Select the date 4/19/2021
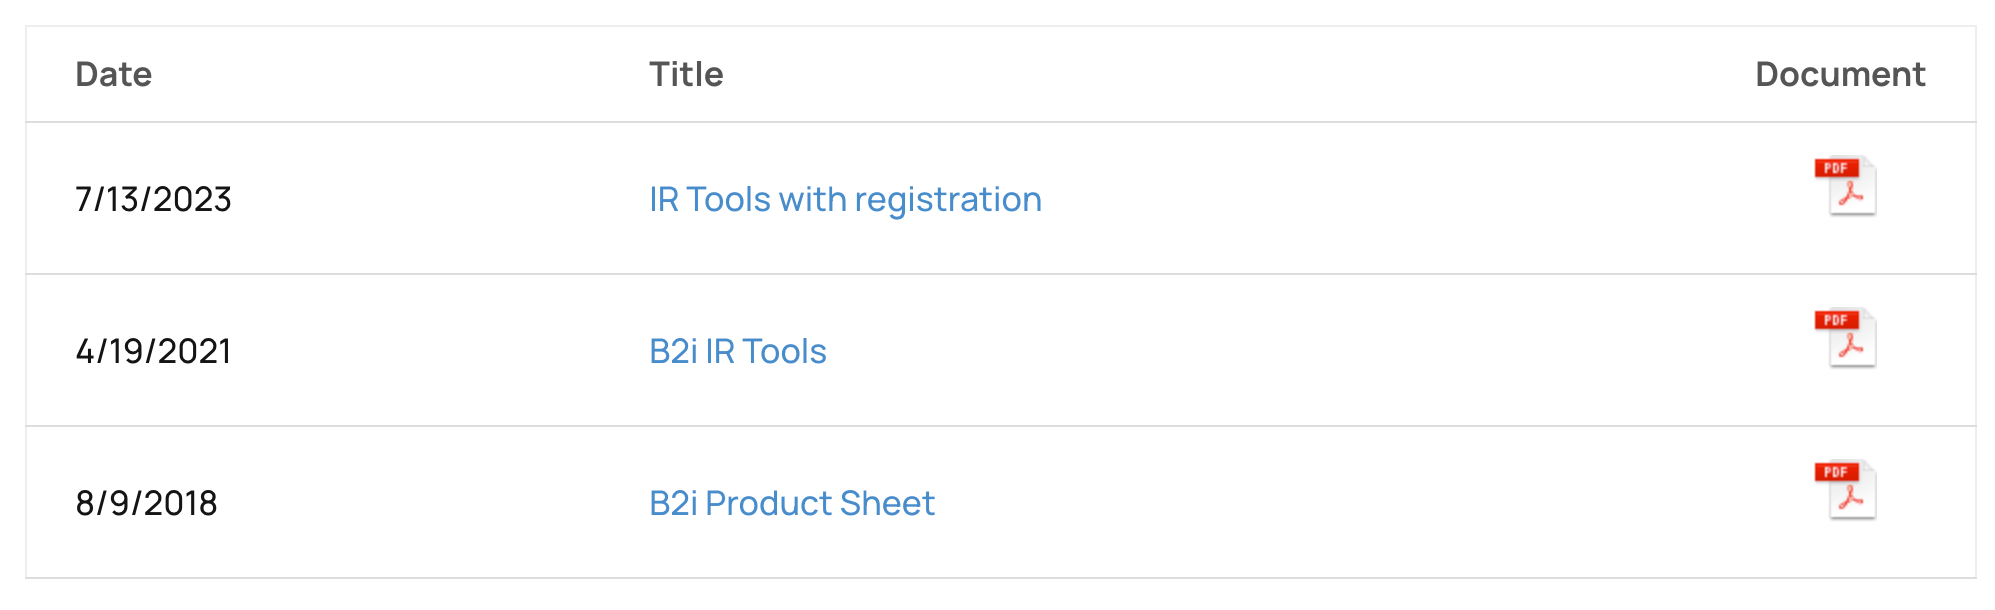 (154, 351)
